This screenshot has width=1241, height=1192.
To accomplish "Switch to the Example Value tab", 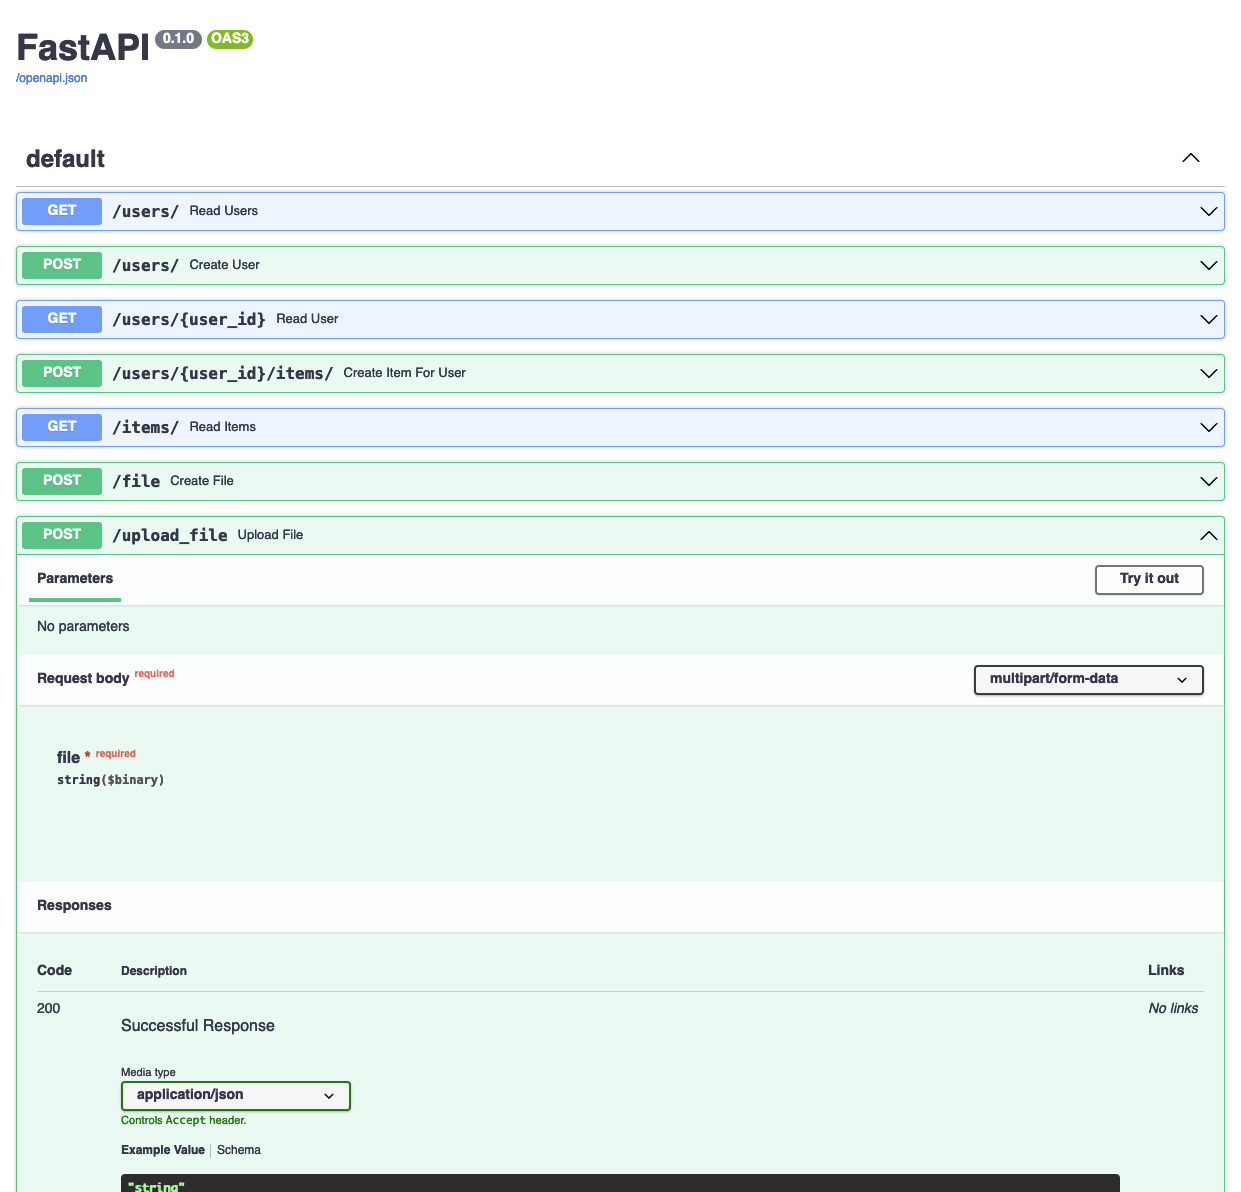I will (163, 1150).
